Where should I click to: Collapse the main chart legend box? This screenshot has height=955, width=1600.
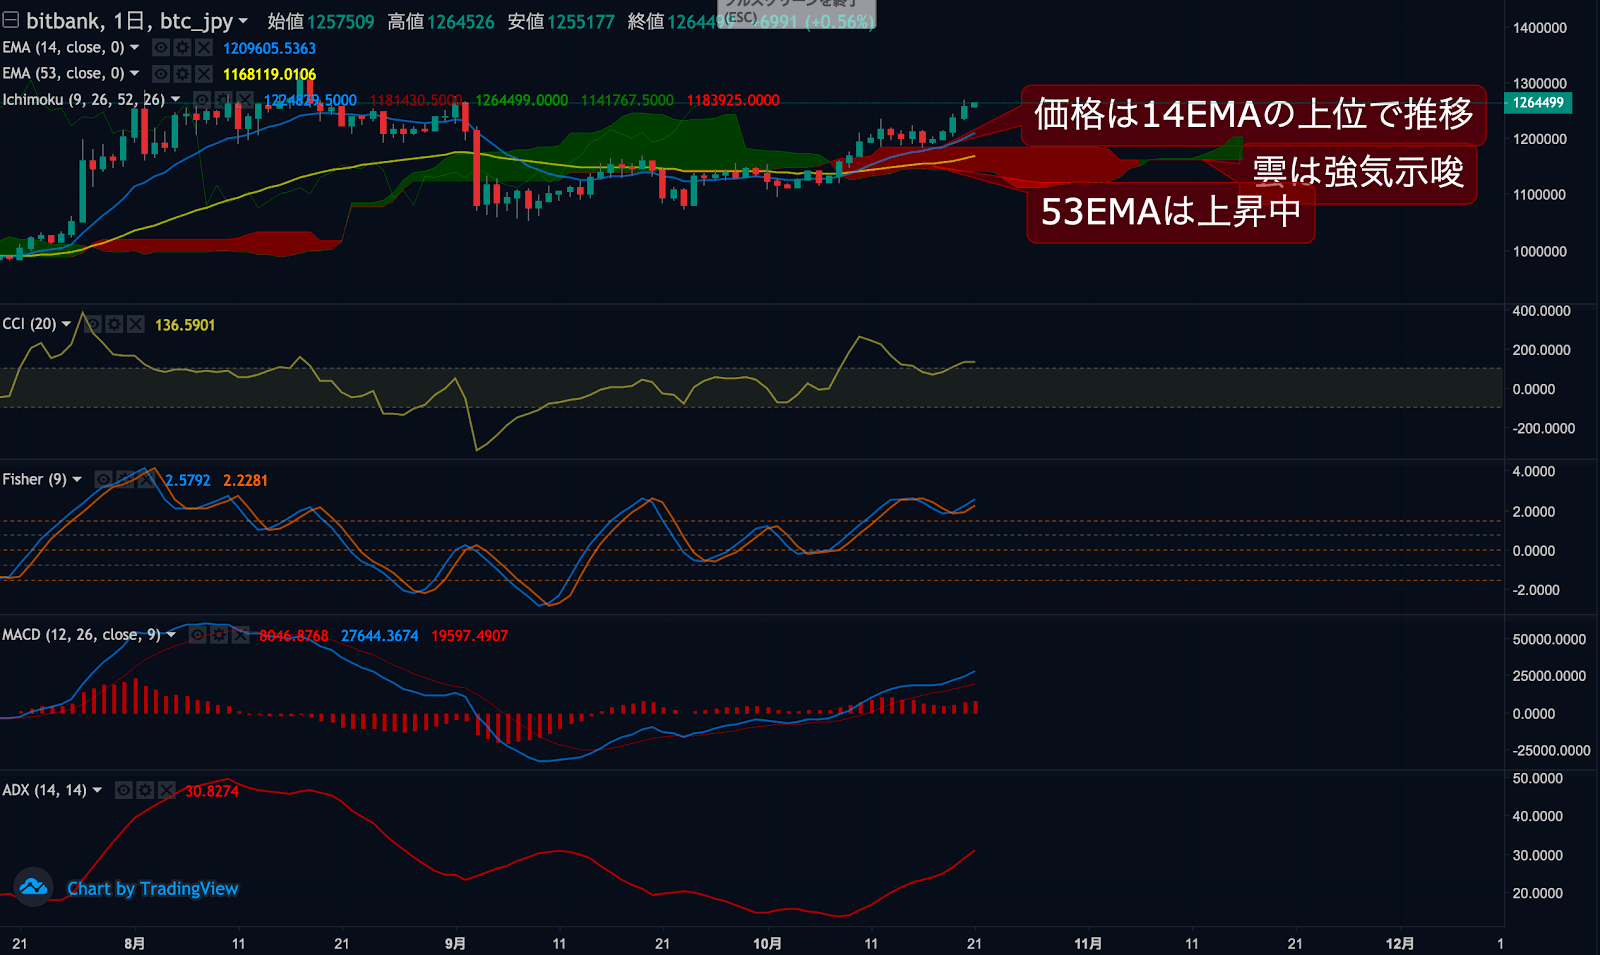[x=10, y=20]
